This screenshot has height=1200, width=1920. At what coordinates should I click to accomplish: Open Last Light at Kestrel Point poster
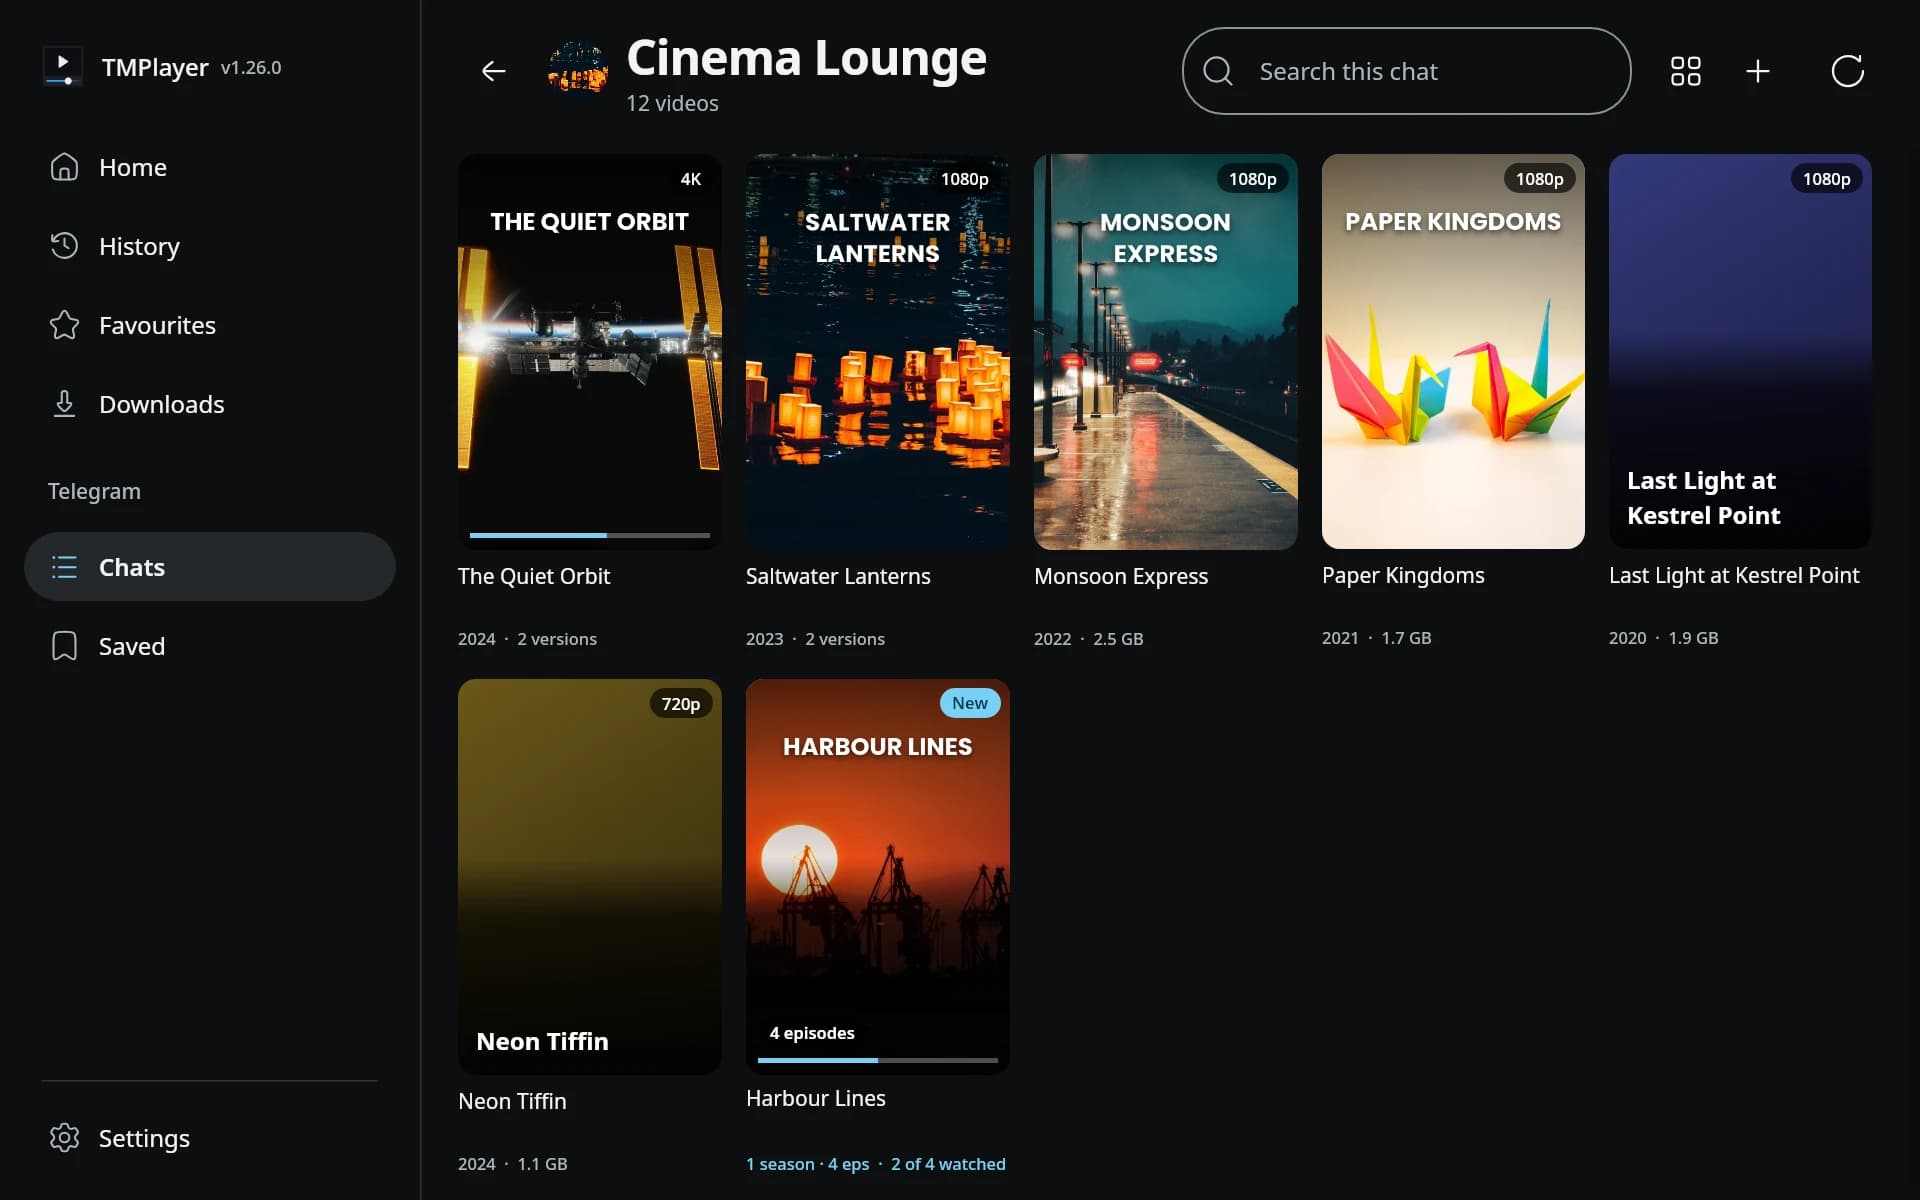point(1740,351)
